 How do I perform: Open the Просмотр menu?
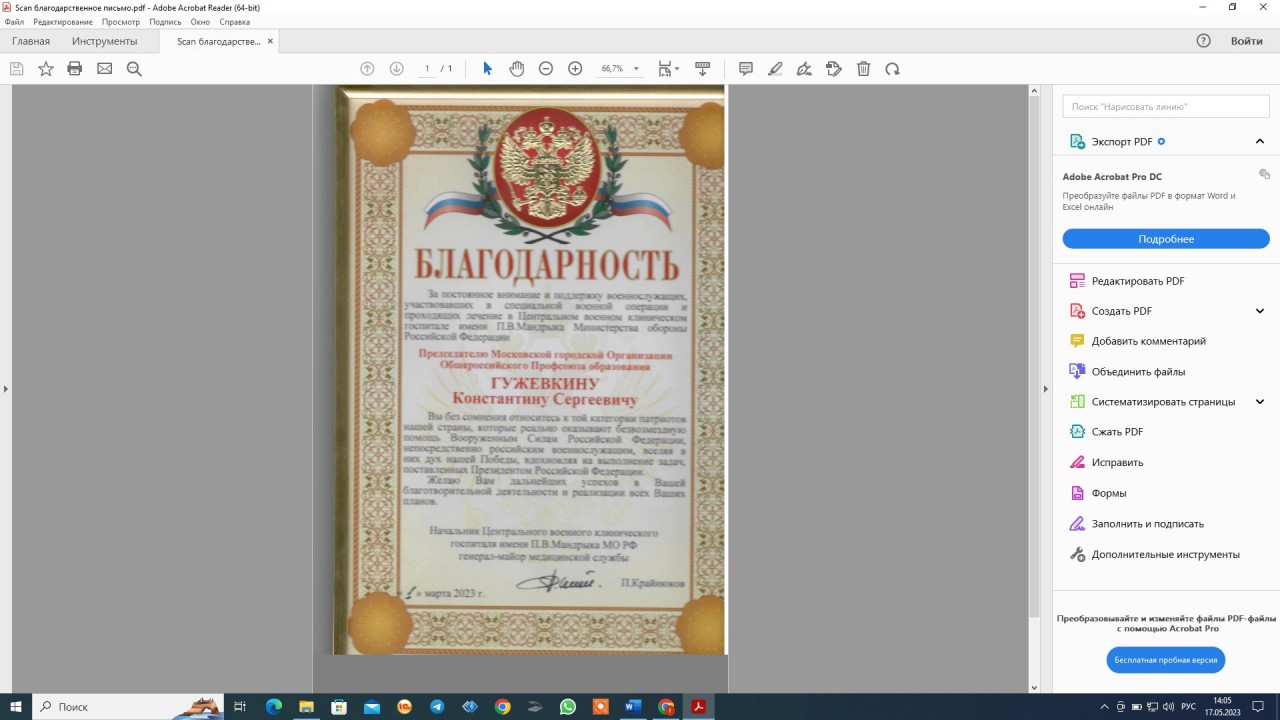(x=121, y=21)
